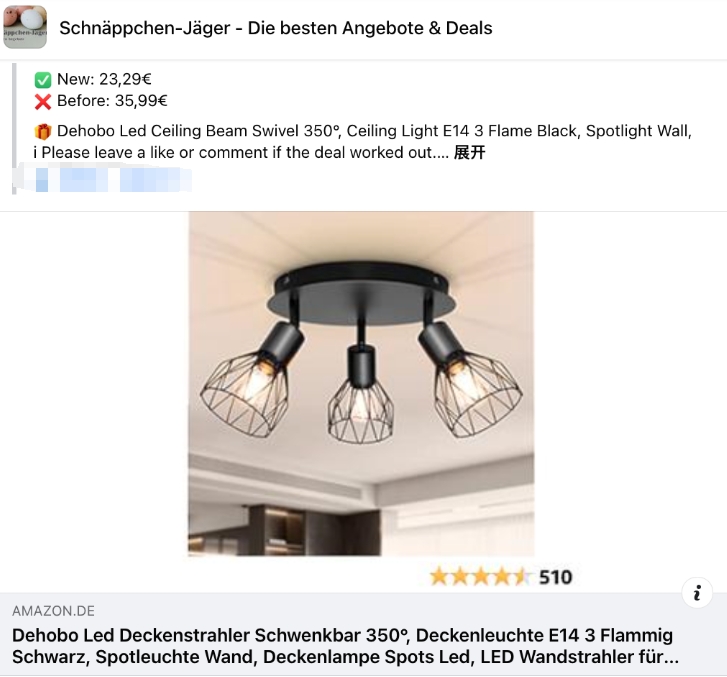Click the red cross emoji
Screen dimensions: 727x677
coord(43,102)
